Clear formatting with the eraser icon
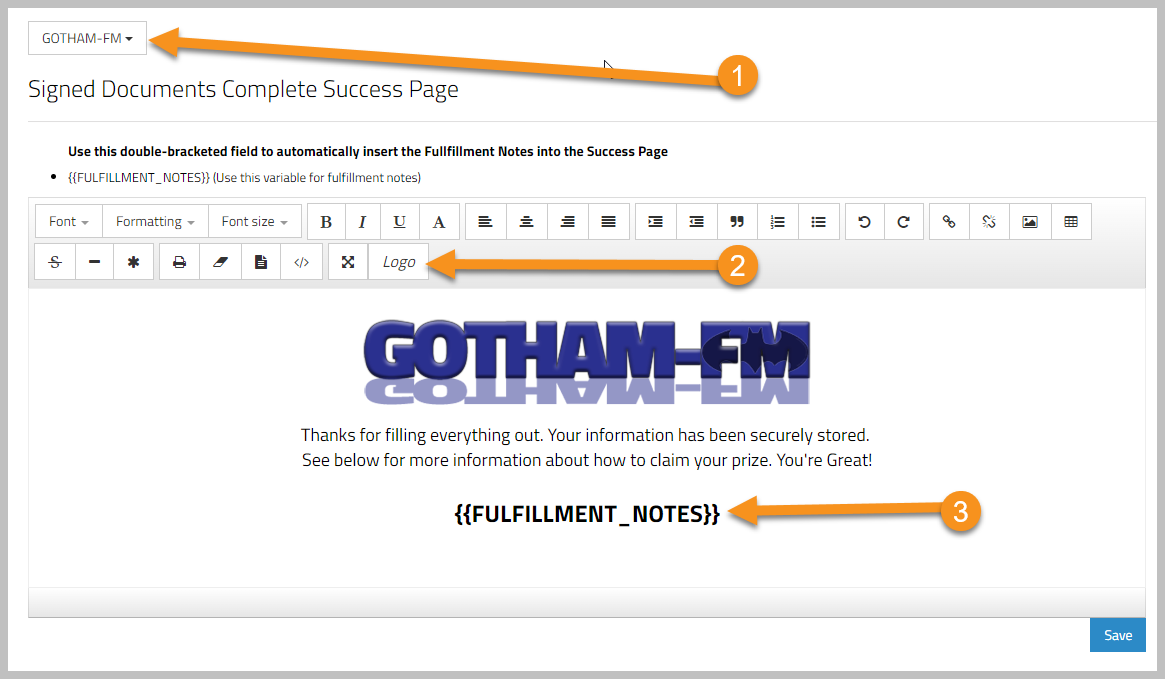1165x679 pixels. (x=221, y=261)
